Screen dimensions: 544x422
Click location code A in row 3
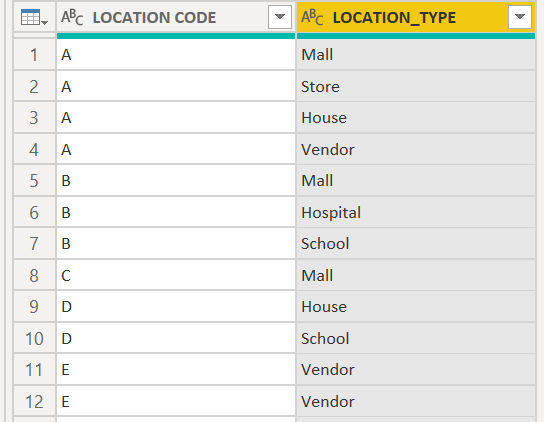click(176, 118)
